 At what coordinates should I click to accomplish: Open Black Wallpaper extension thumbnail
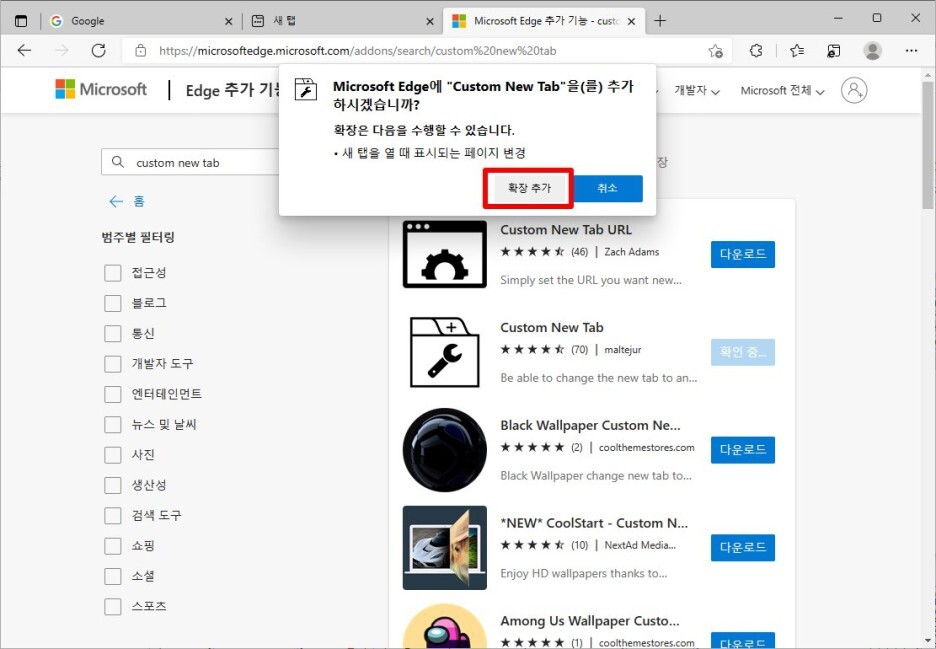click(x=445, y=450)
